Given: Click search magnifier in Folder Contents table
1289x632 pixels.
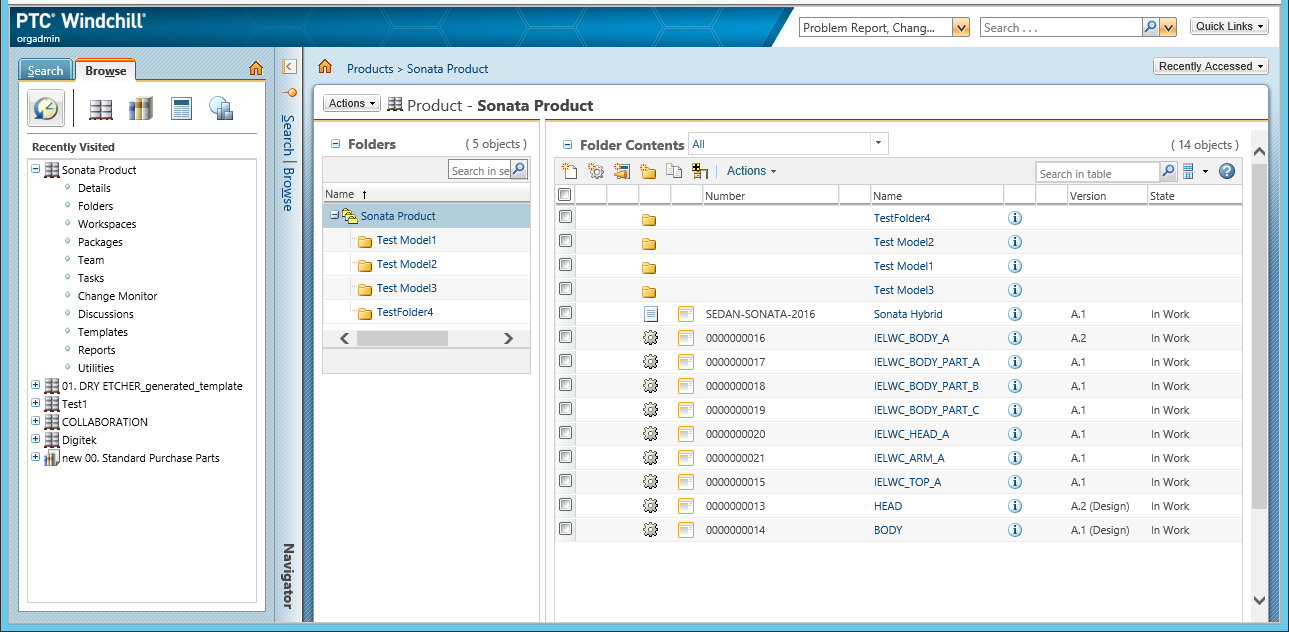Looking at the screenshot, I should [1168, 172].
